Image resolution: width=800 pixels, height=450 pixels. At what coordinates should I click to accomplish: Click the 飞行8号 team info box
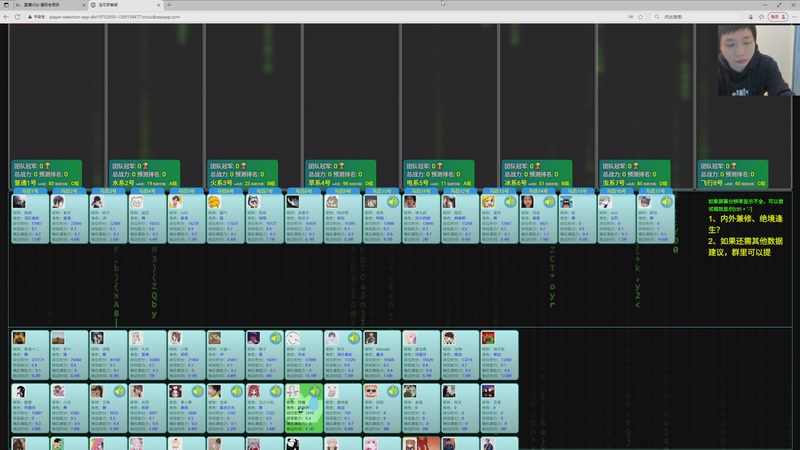click(x=733, y=174)
